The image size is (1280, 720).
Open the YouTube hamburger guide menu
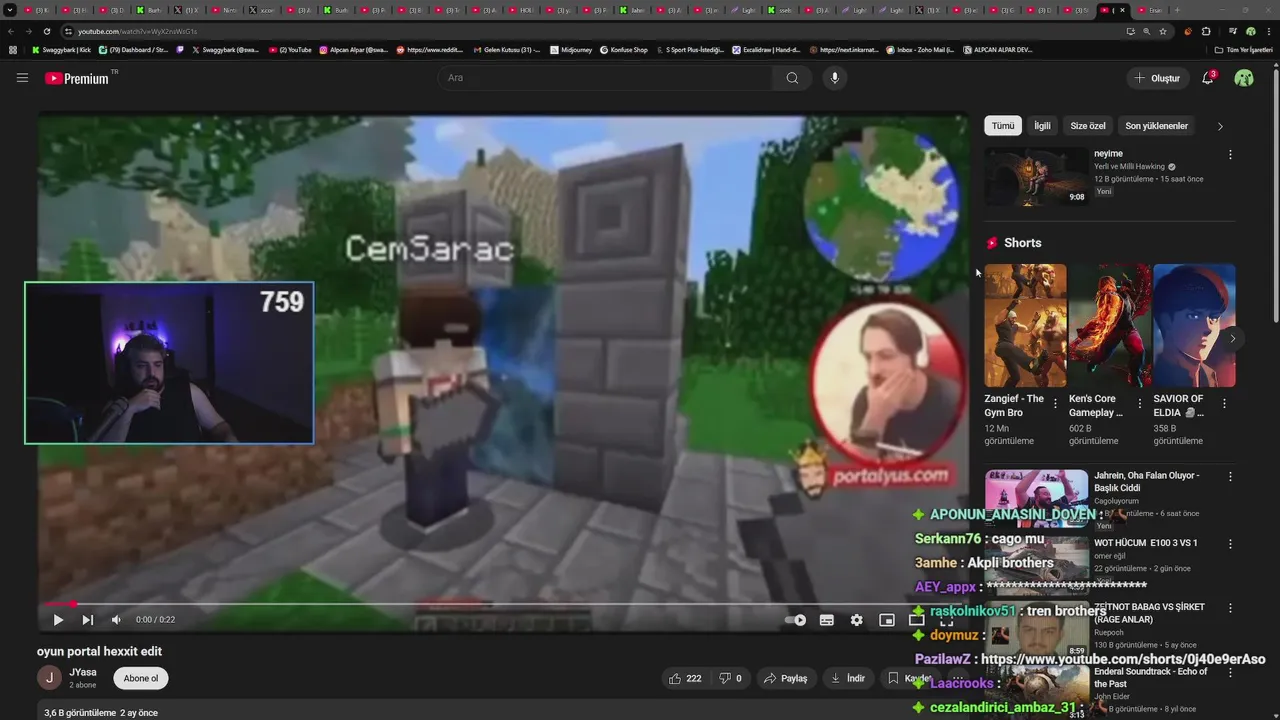(x=22, y=78)
